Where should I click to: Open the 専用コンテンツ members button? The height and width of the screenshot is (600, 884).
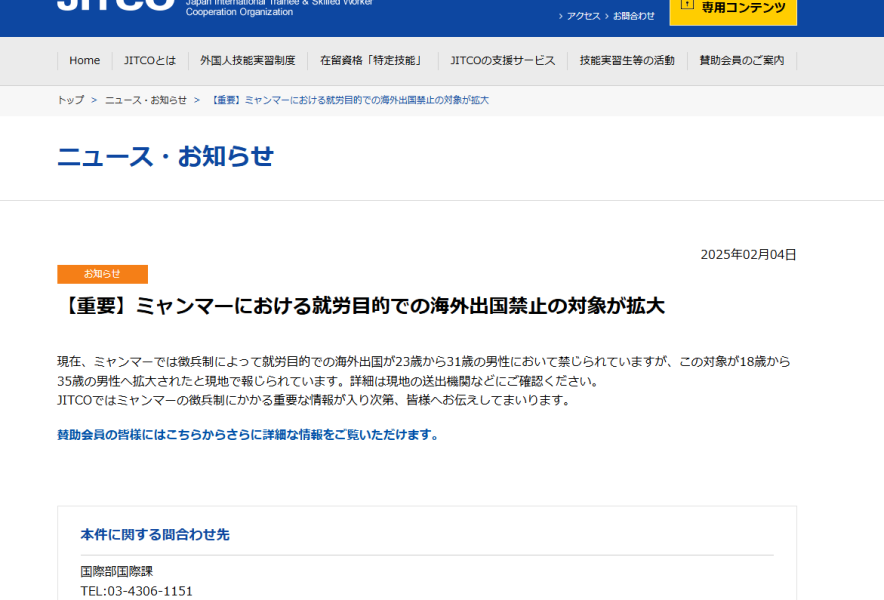click(x=733, y=8)
